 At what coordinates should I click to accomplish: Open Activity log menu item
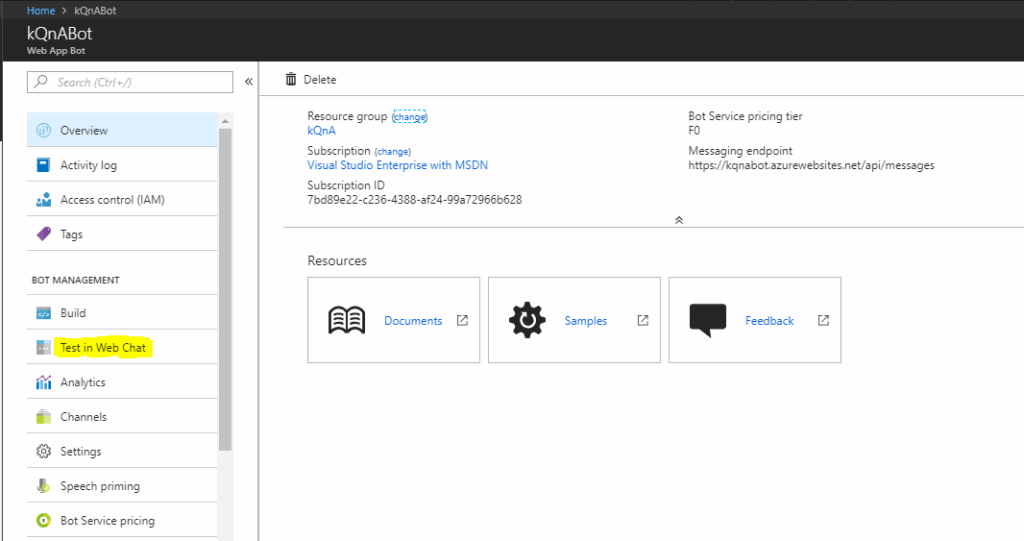pyautogui.click(x=122, y=165)
